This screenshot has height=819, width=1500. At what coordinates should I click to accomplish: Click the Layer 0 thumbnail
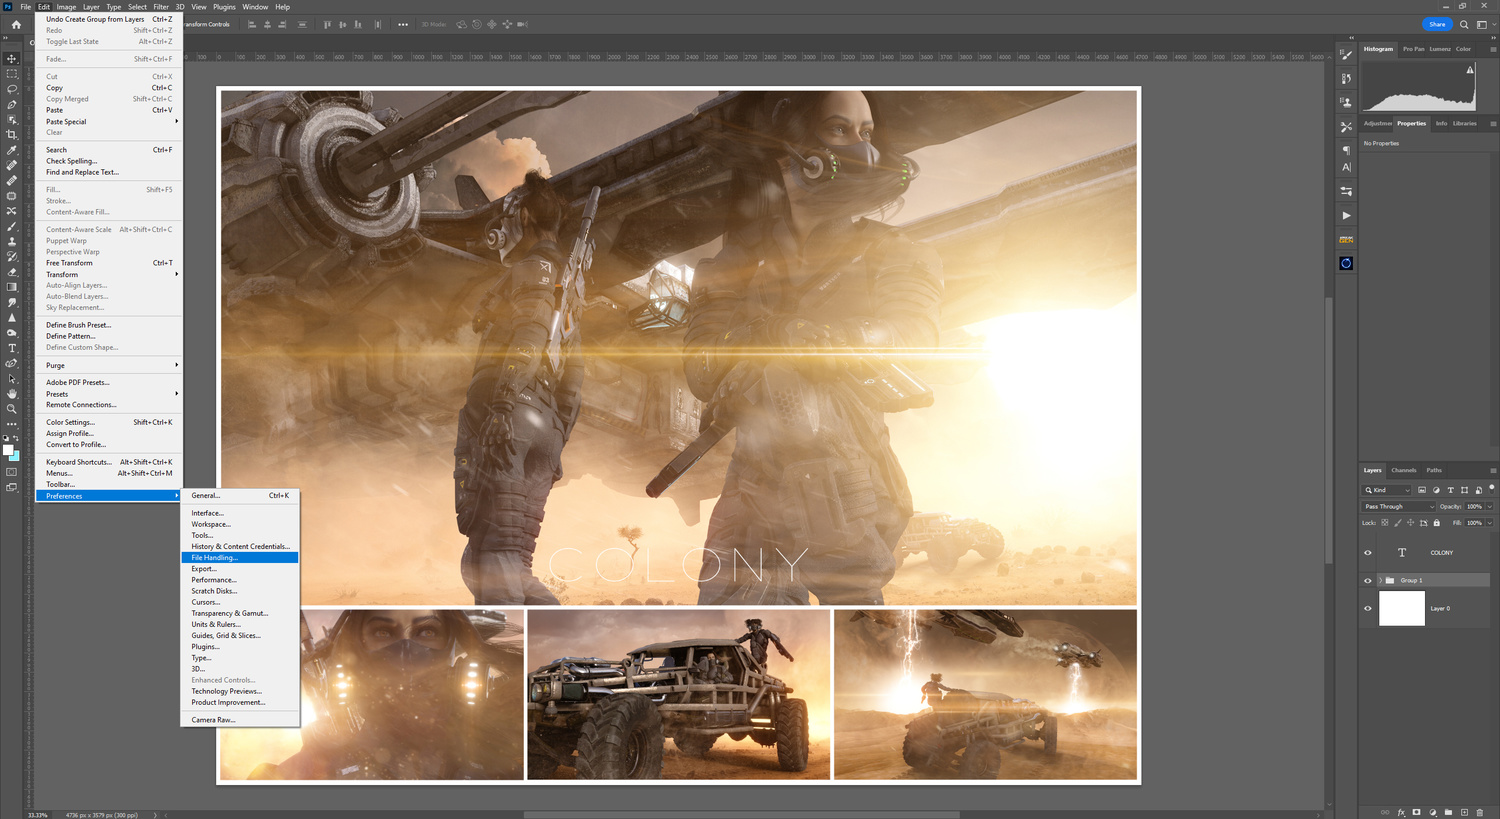pos(1401,608)
